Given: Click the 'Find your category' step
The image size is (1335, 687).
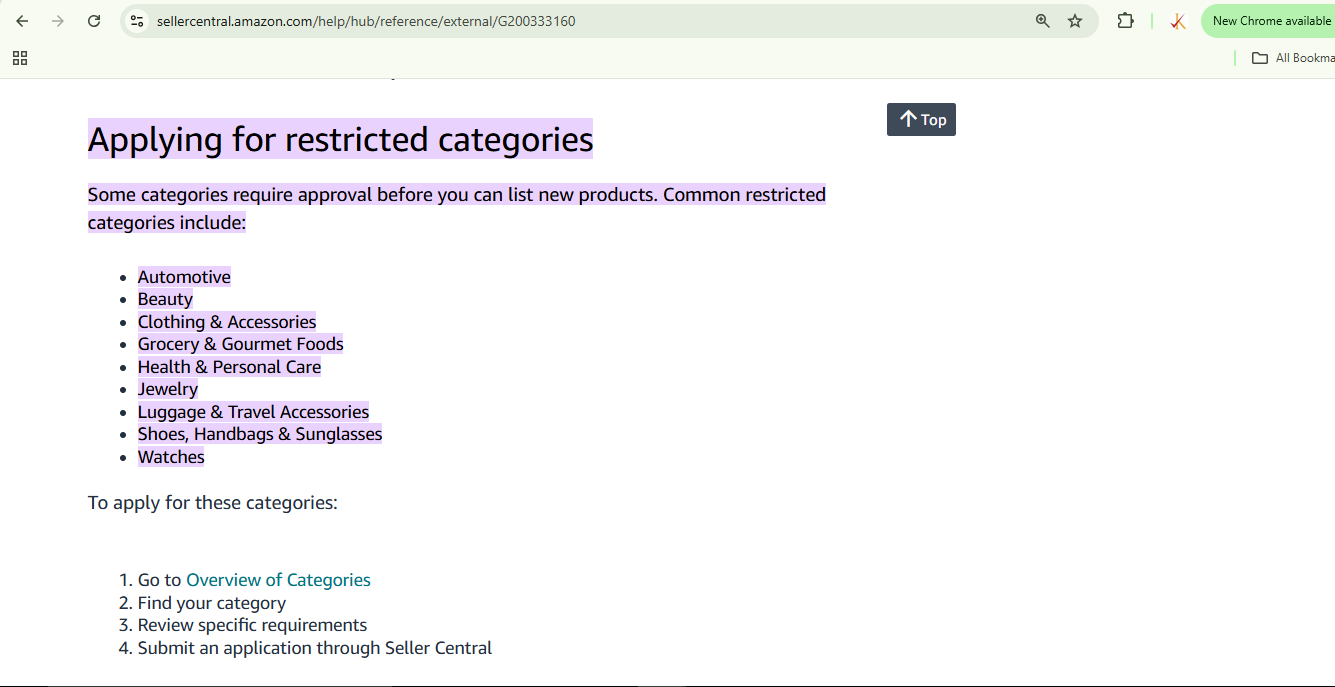Looking at the screenshot, I should tap(212, 603).
